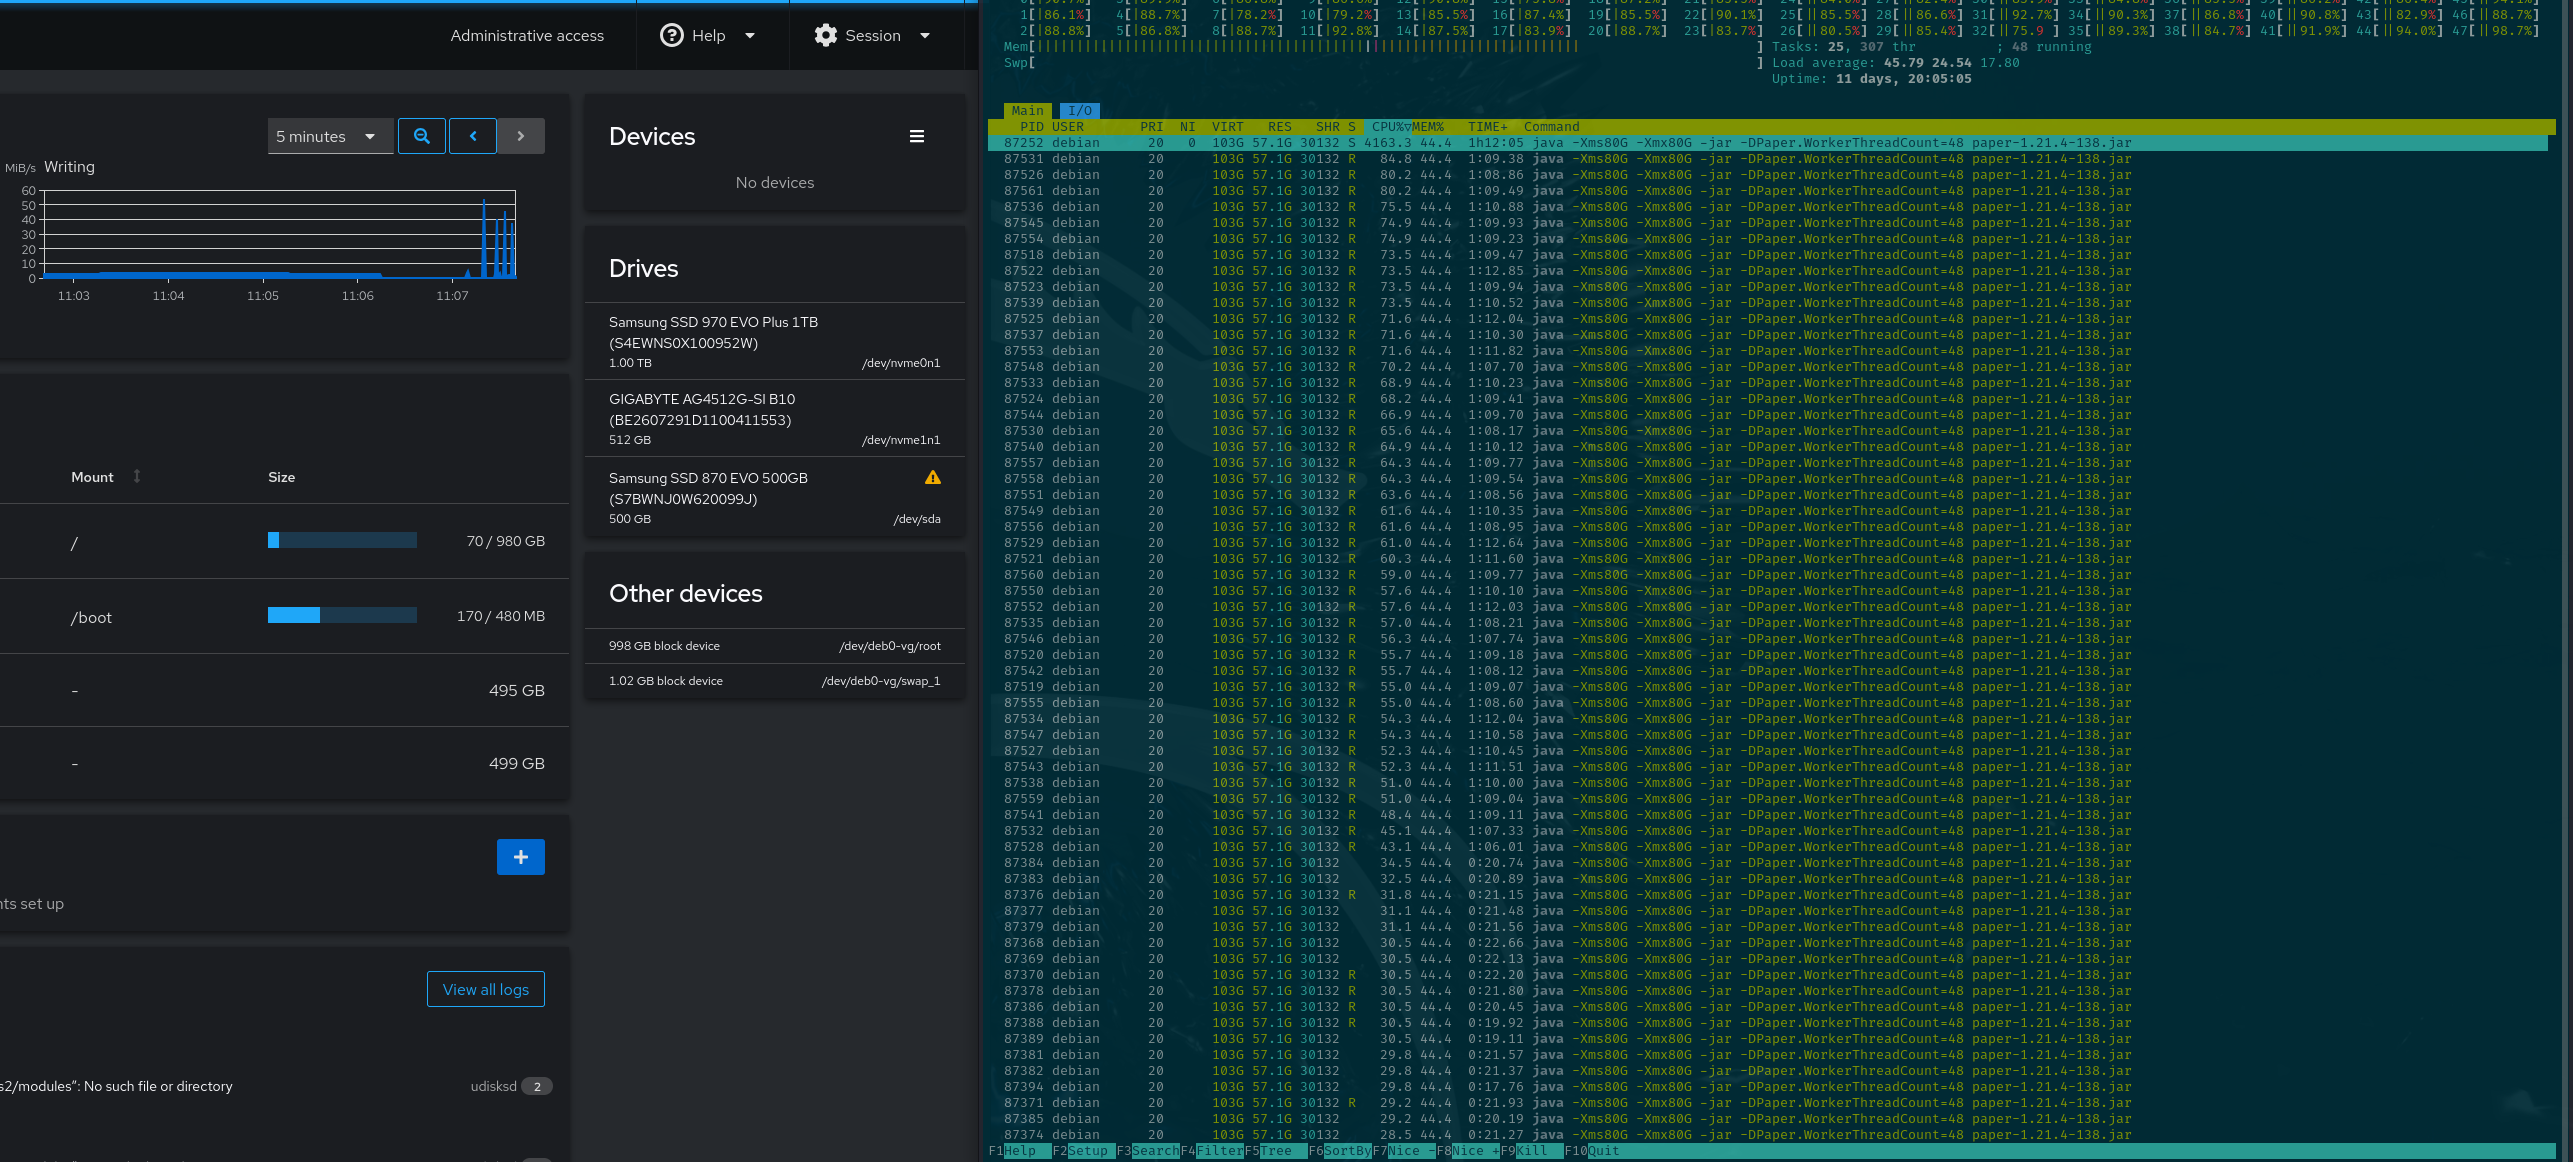Viewport: 2573px width, 1162px height.
Task: Click the blue plus add button
Action: coord(520,857)
